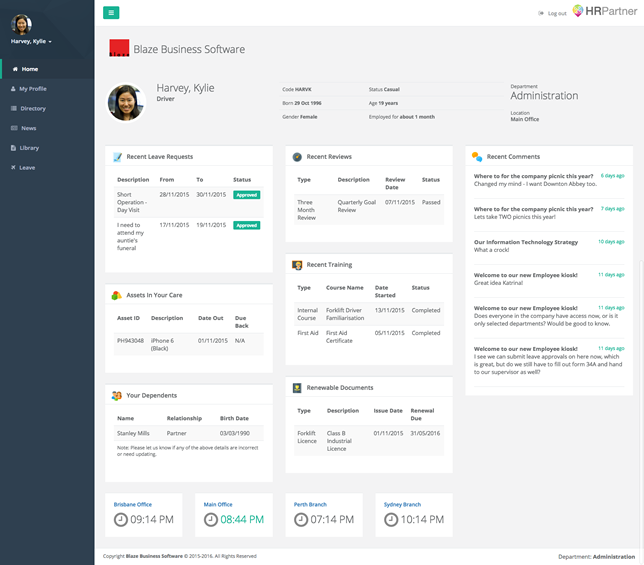The height and width of the screenshot is (565, 644).
Task: Click the '6 days ago' timestamp
Action: [612, 176]
